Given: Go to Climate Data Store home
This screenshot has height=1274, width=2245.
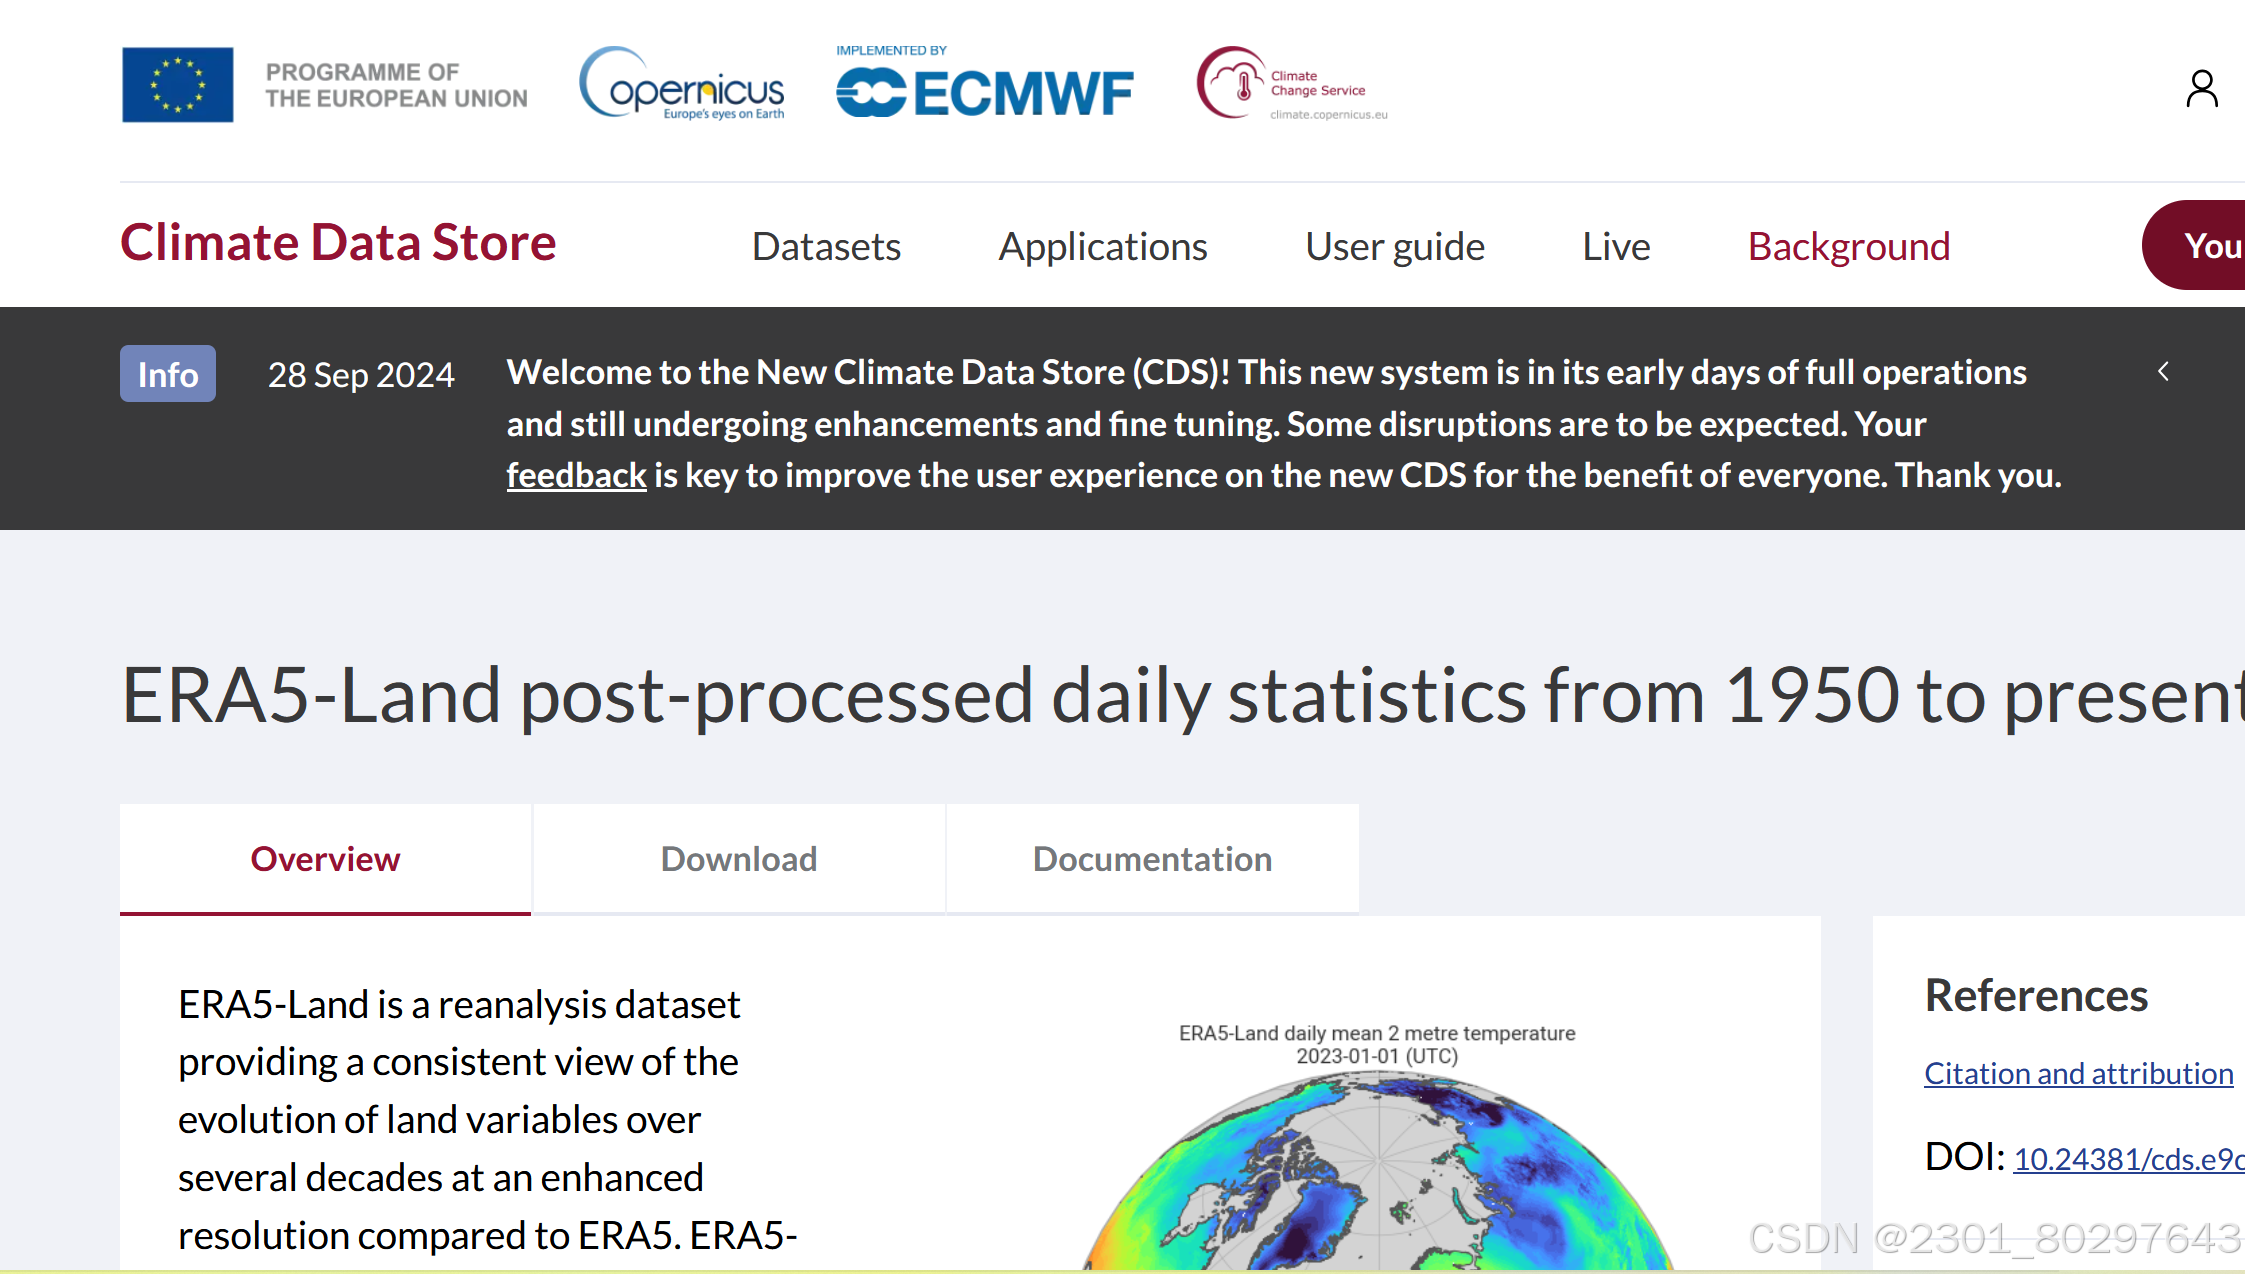Looking at the screenshot, I should pos(338,241).
